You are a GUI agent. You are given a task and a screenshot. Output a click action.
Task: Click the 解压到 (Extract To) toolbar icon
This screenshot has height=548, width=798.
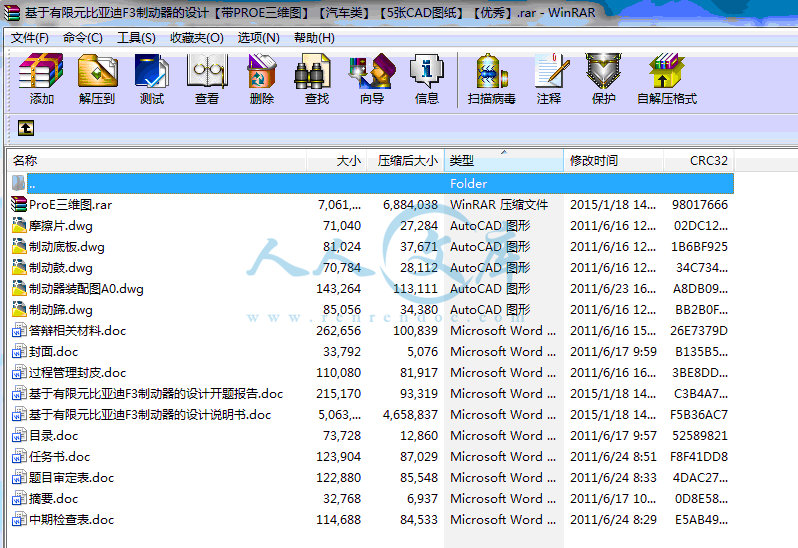97,71
